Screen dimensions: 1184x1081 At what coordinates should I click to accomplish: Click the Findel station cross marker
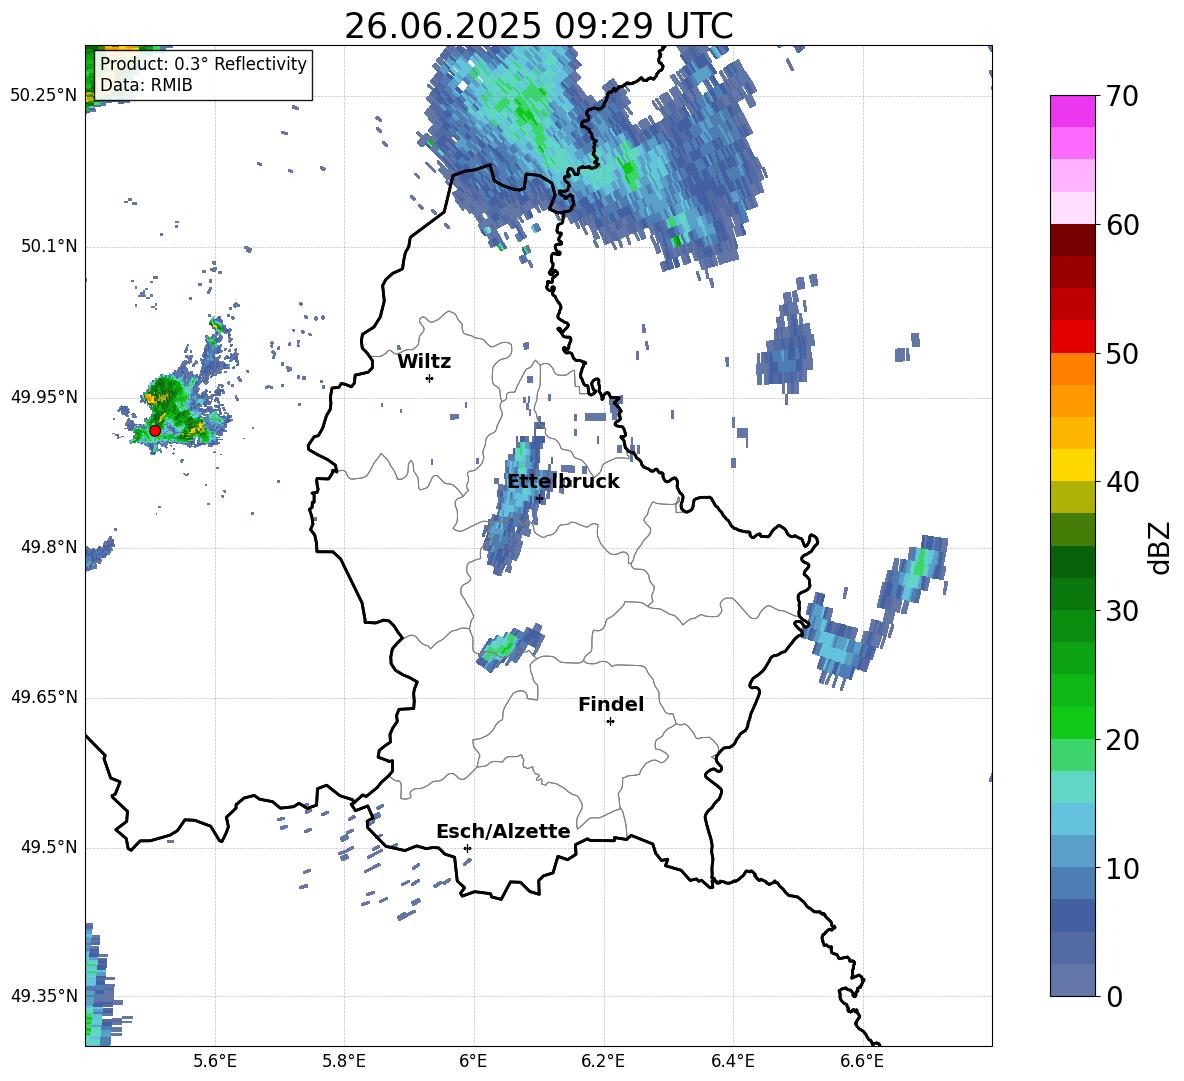(x=610, y=722)
